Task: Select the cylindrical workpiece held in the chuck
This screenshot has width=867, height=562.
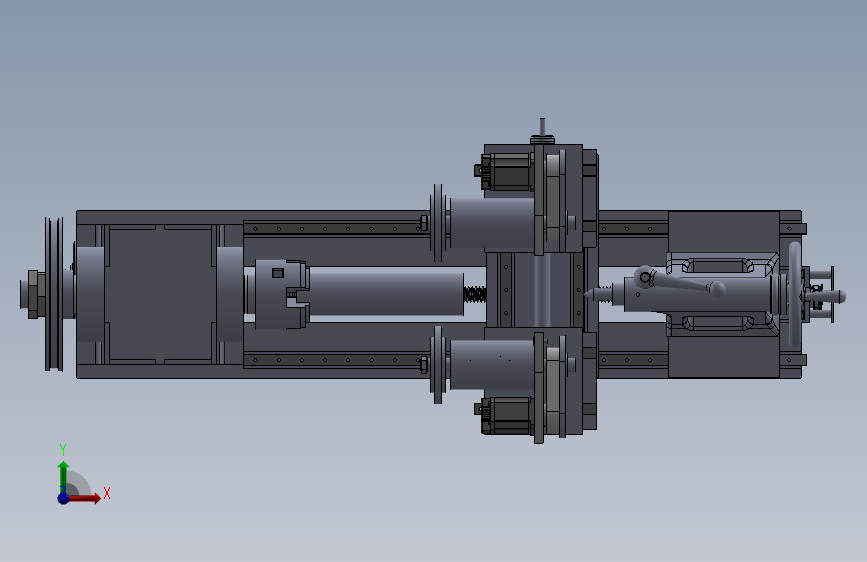Action: click(x=386, y=293)
